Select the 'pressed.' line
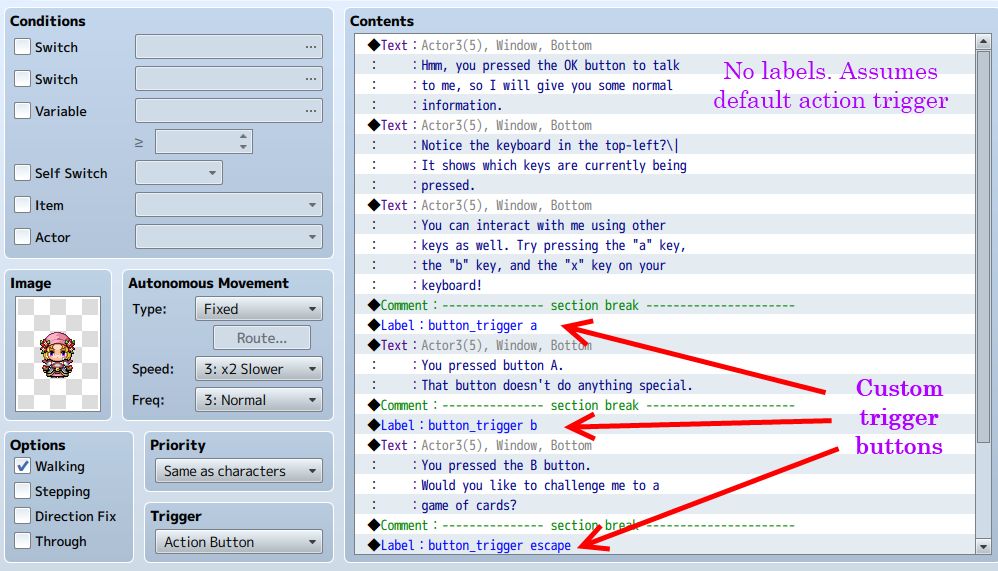 [x=664, y=185]
